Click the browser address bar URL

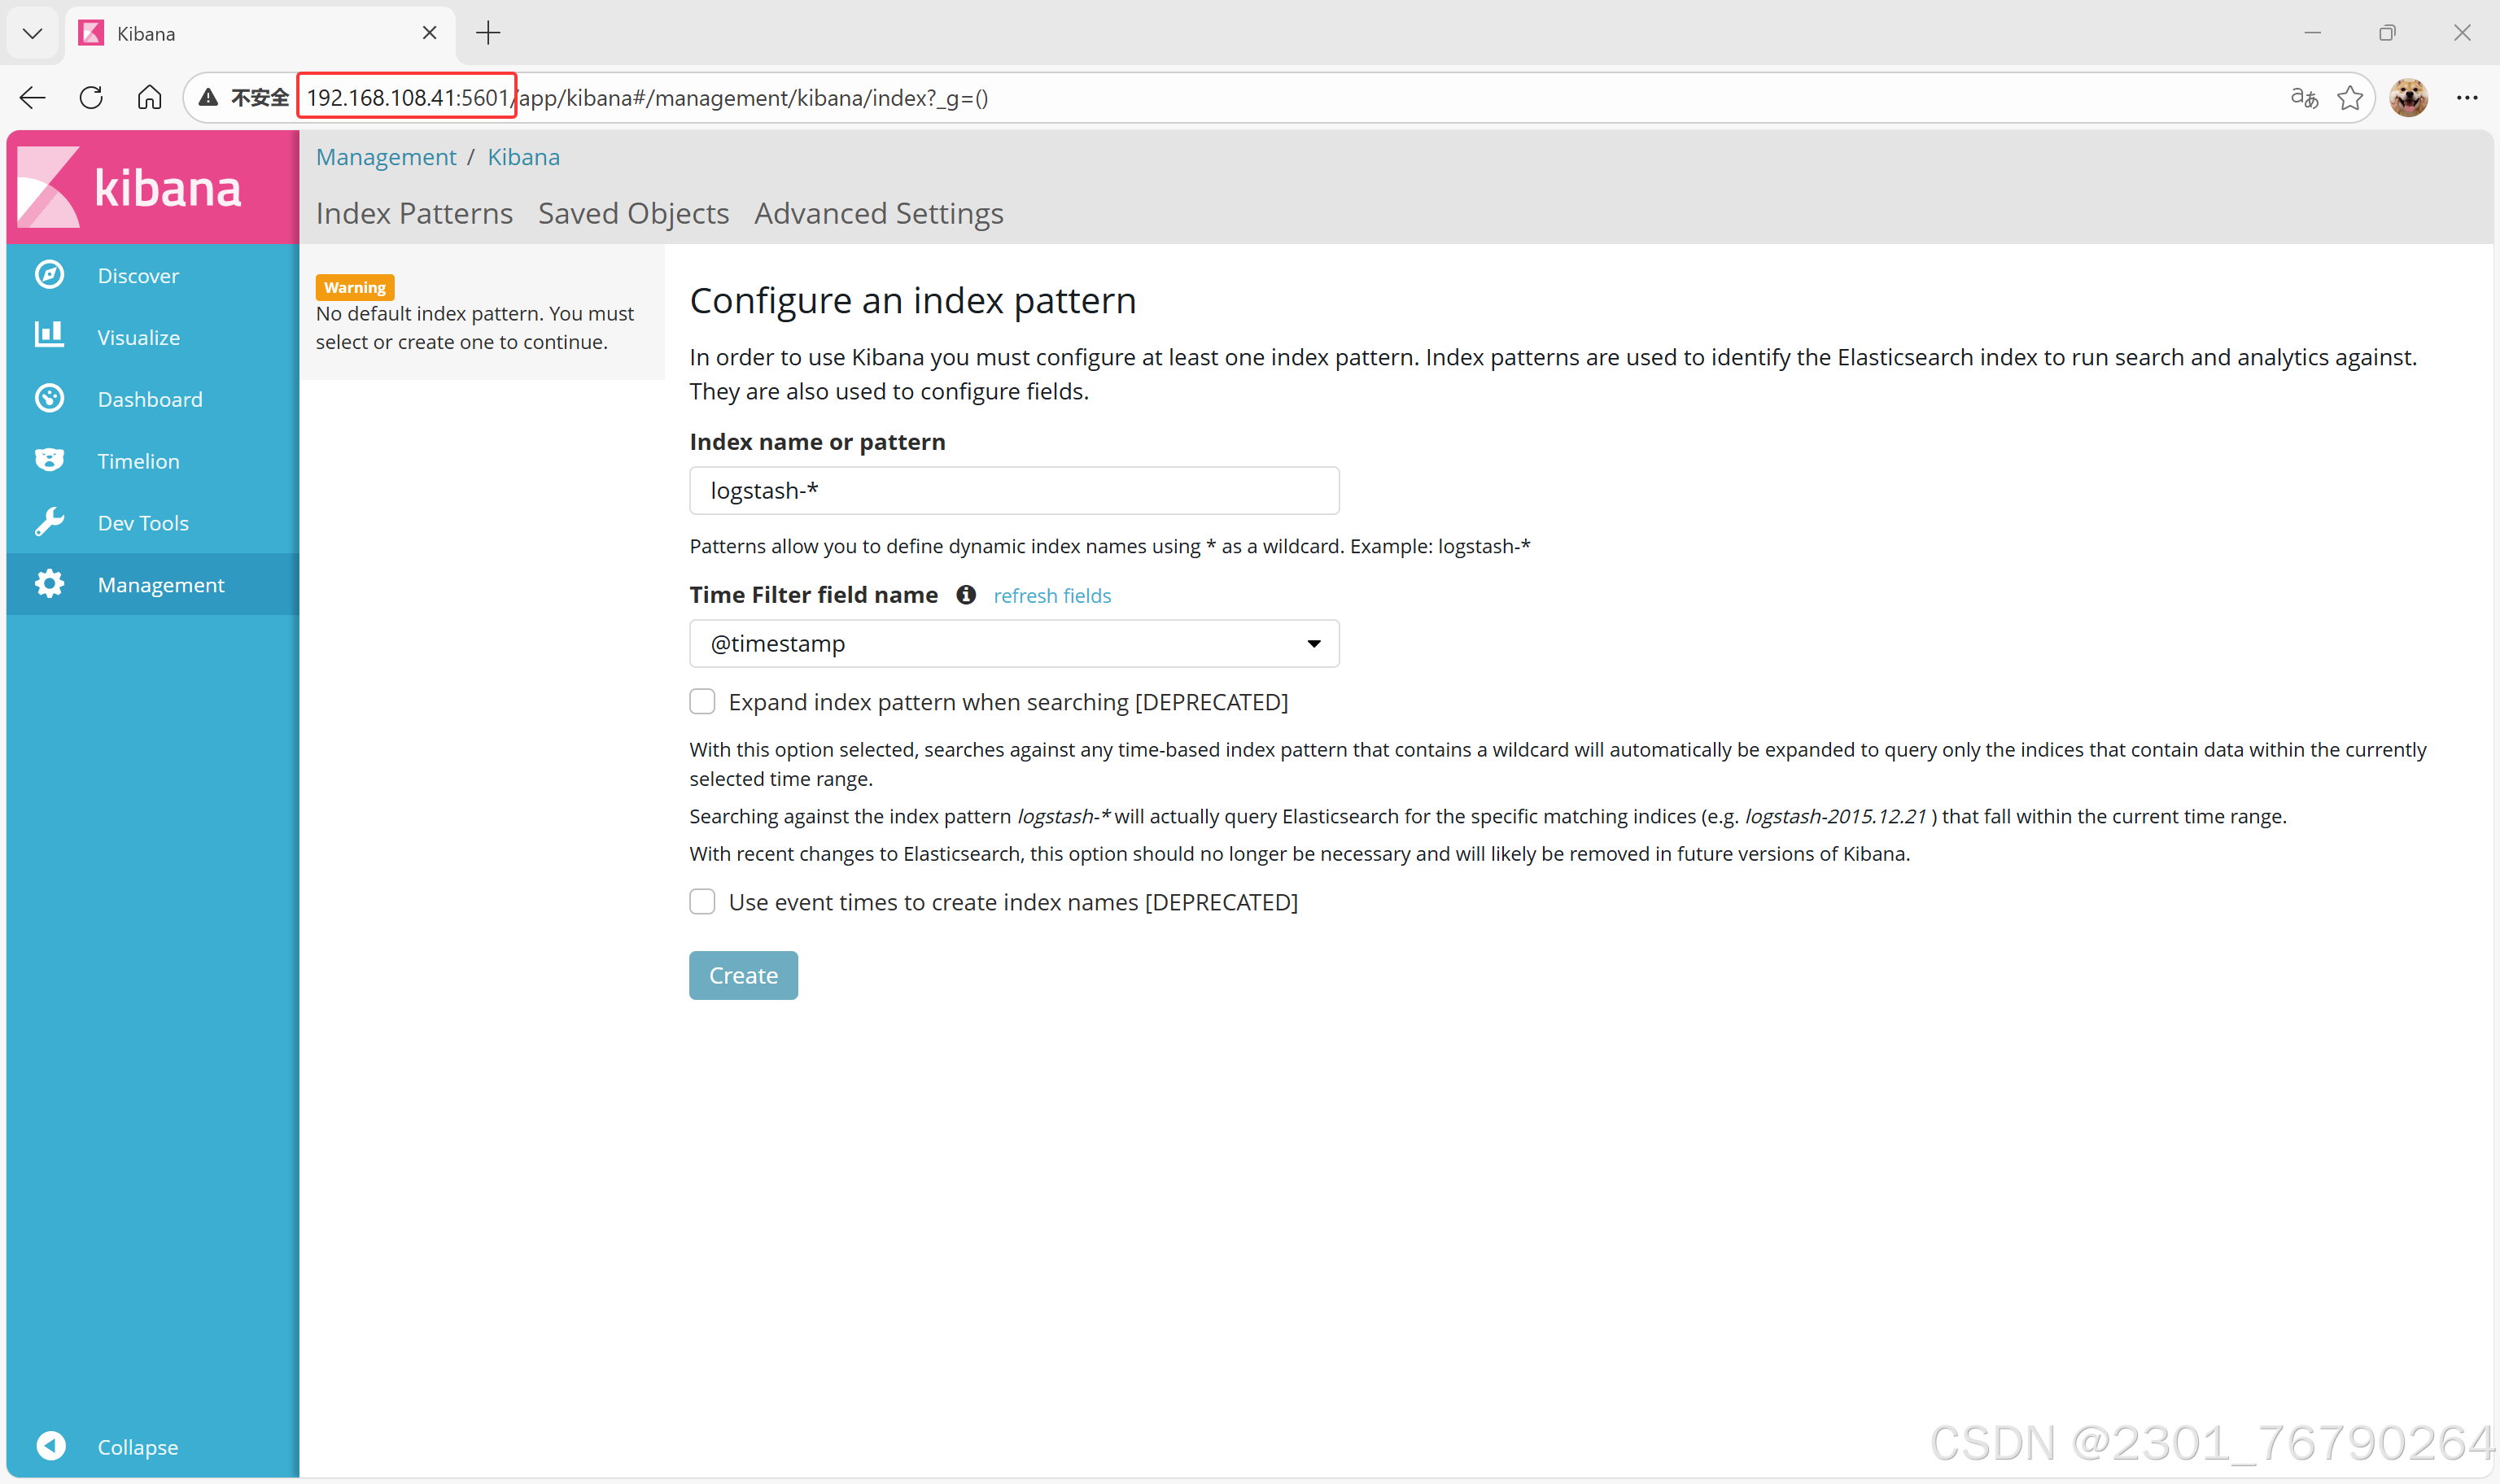point(647,98)
